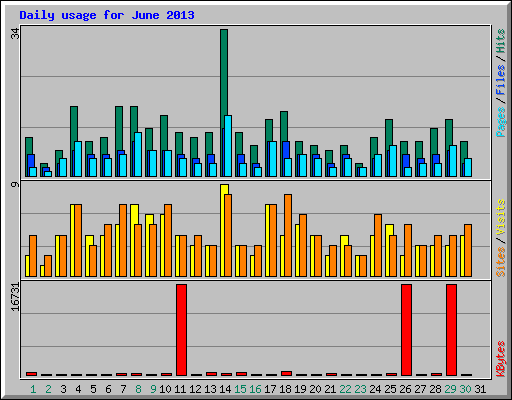Viewport: 512px width, 400px height.
Task: Click day label "16" on the x-axis
Action: 255,389
